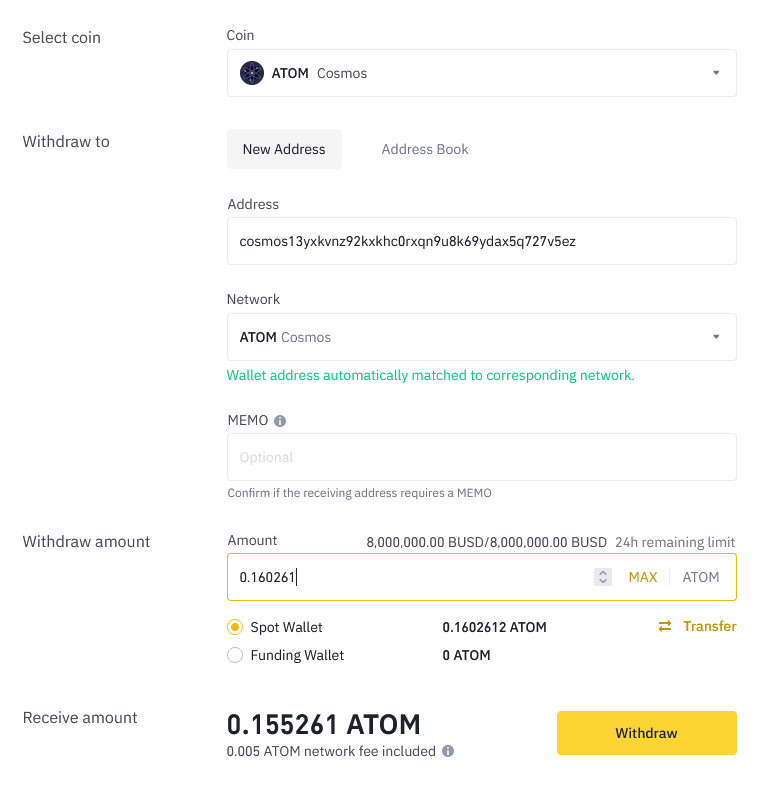Increase amount with stepper up arrow
This screenshot has height=790, width=763.
603,573
